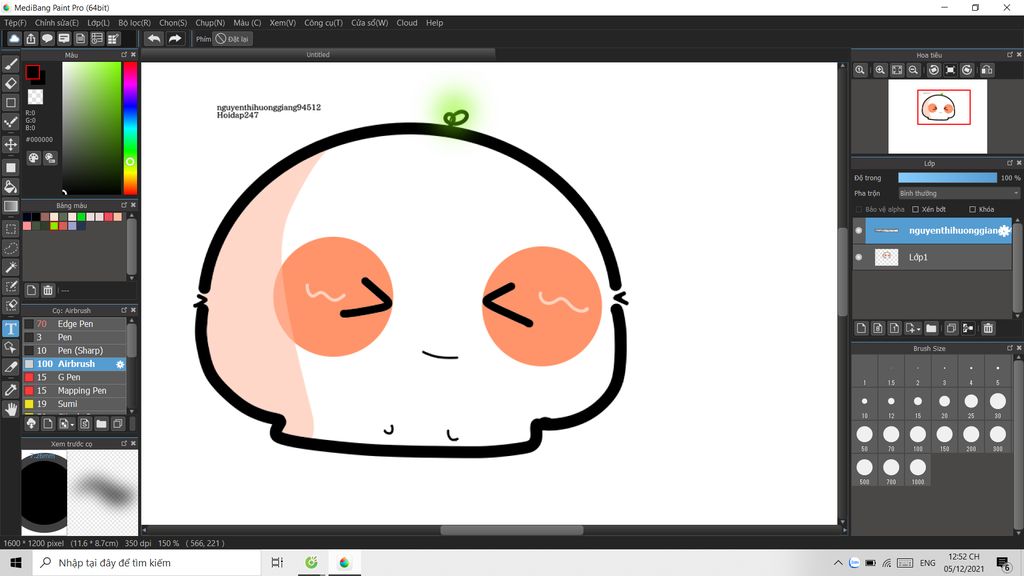Select the Sumi brush
This screenshot has height=576, width=1024.
pyautogui.click(x=74, y=404)
